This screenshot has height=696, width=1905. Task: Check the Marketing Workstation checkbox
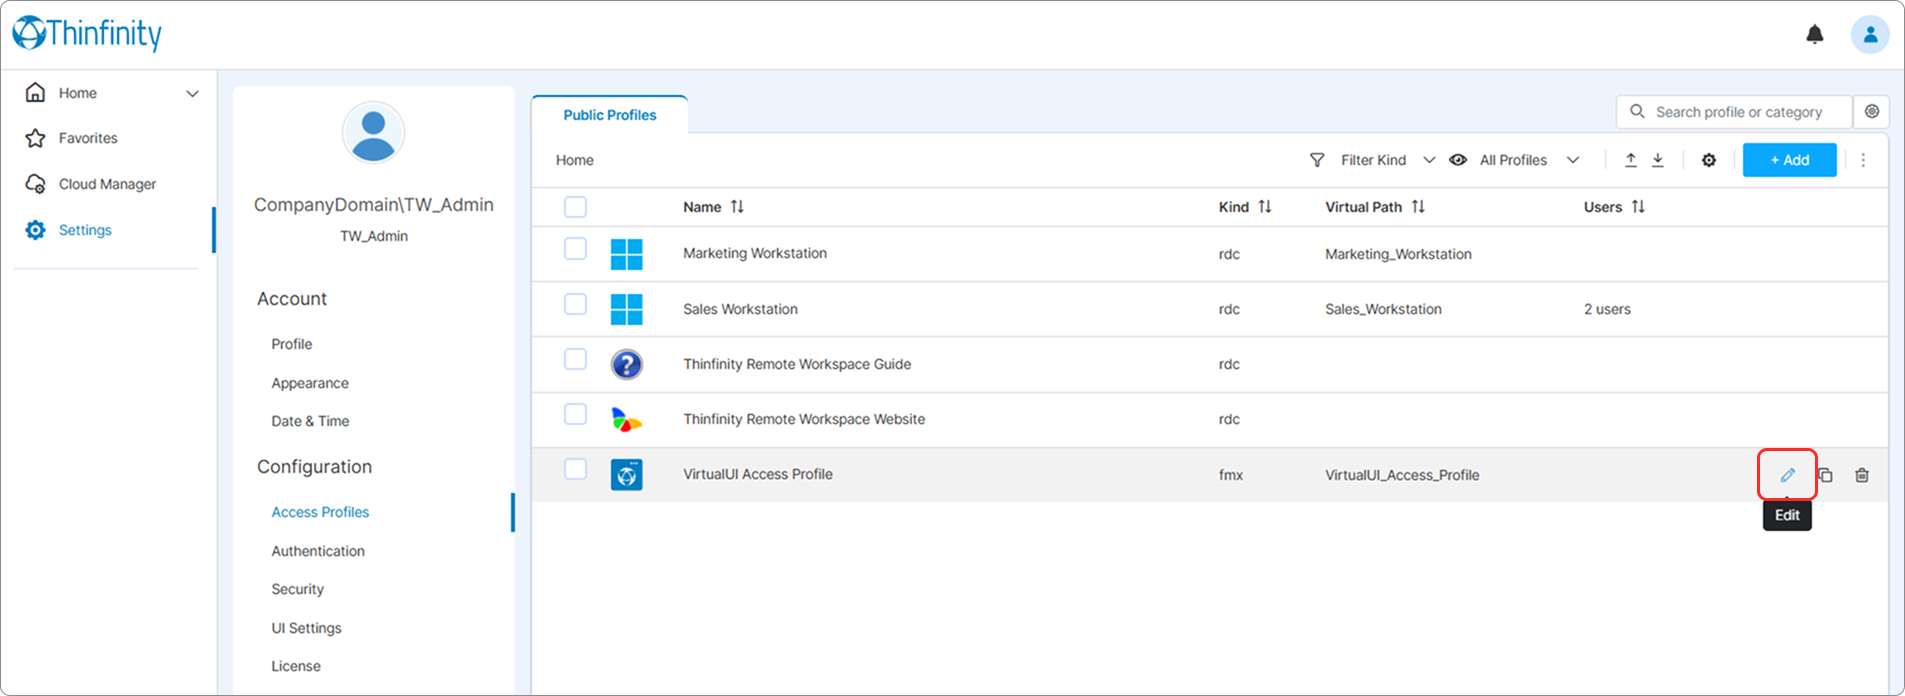(x=575, y=248)
